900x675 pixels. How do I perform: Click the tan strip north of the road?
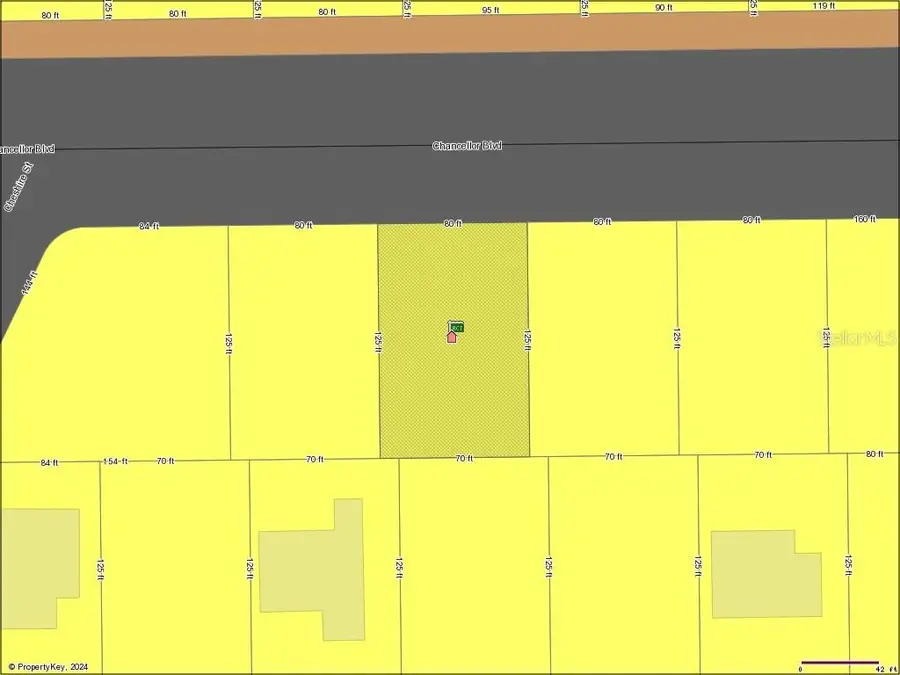450,37
